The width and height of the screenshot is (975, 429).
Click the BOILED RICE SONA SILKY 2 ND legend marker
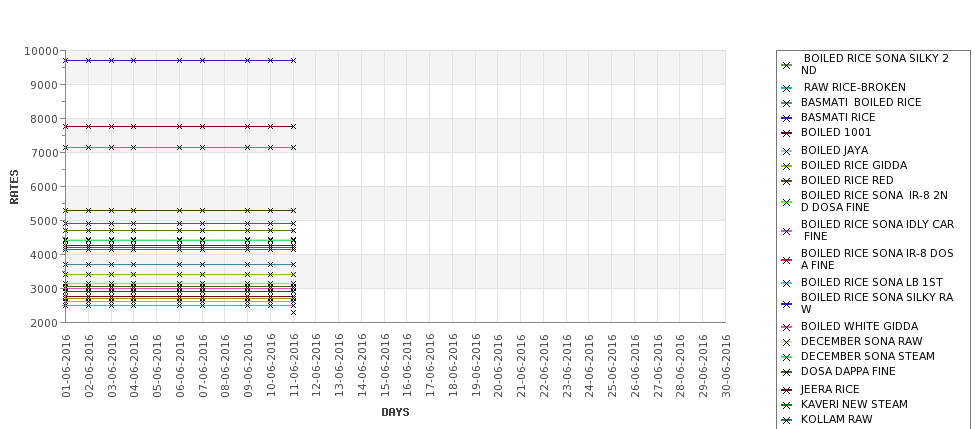787,65
